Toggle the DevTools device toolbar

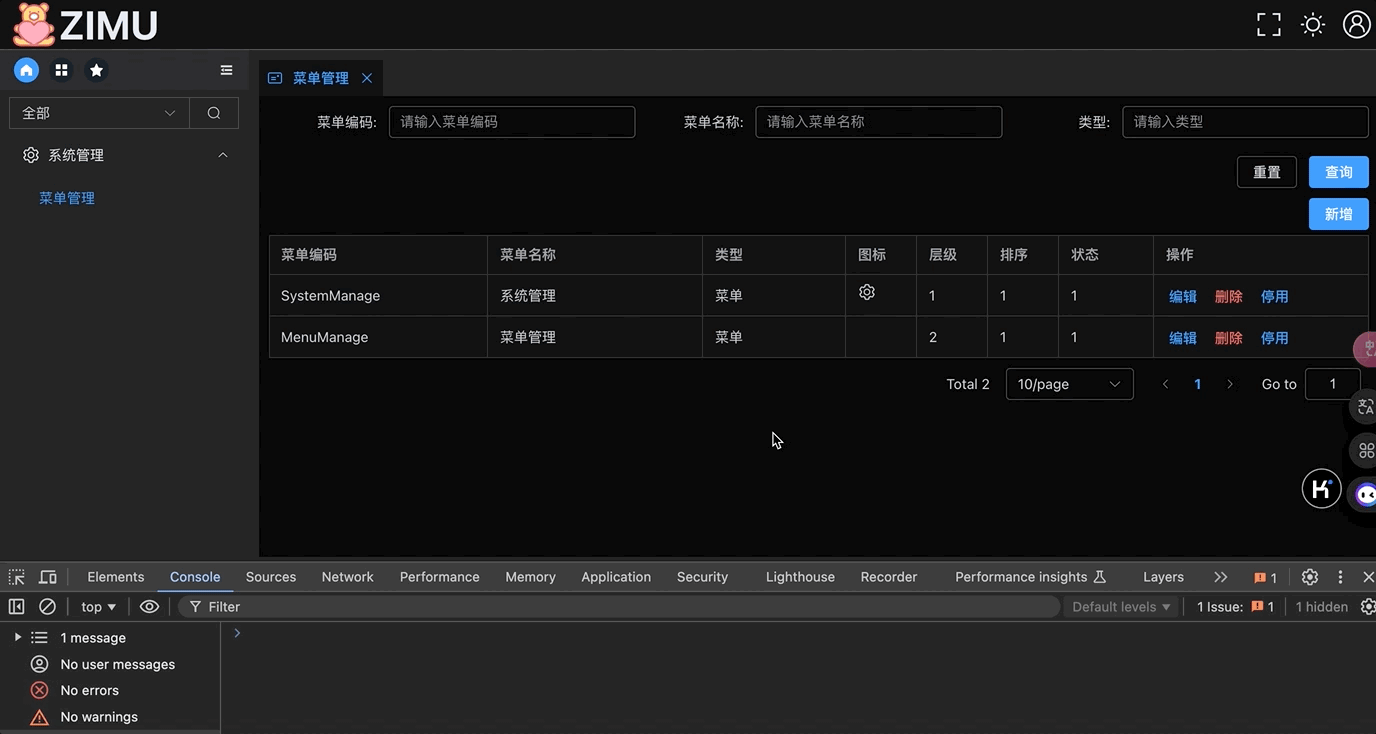(47, 577)
